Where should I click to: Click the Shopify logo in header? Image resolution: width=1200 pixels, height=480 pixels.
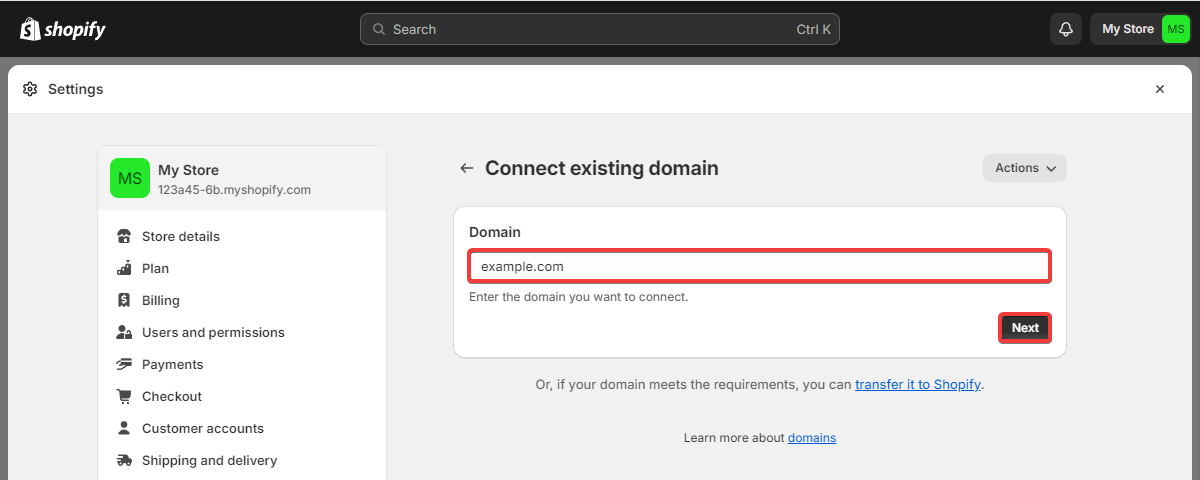pos(62,29)
